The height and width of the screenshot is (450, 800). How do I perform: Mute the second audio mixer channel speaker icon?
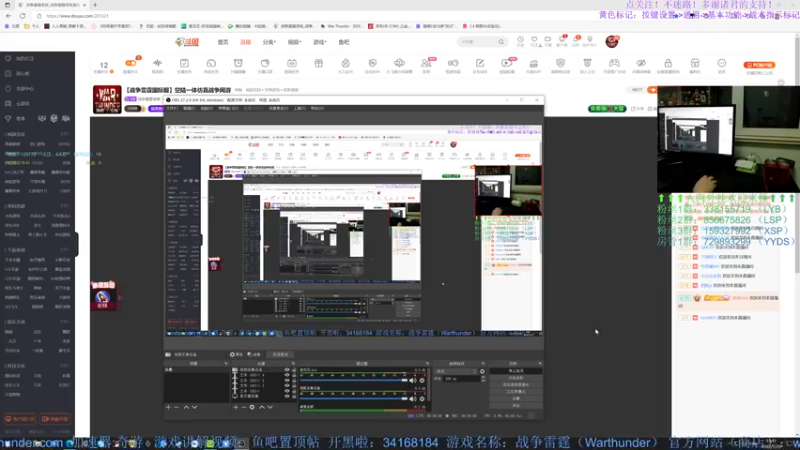point(412,399)
